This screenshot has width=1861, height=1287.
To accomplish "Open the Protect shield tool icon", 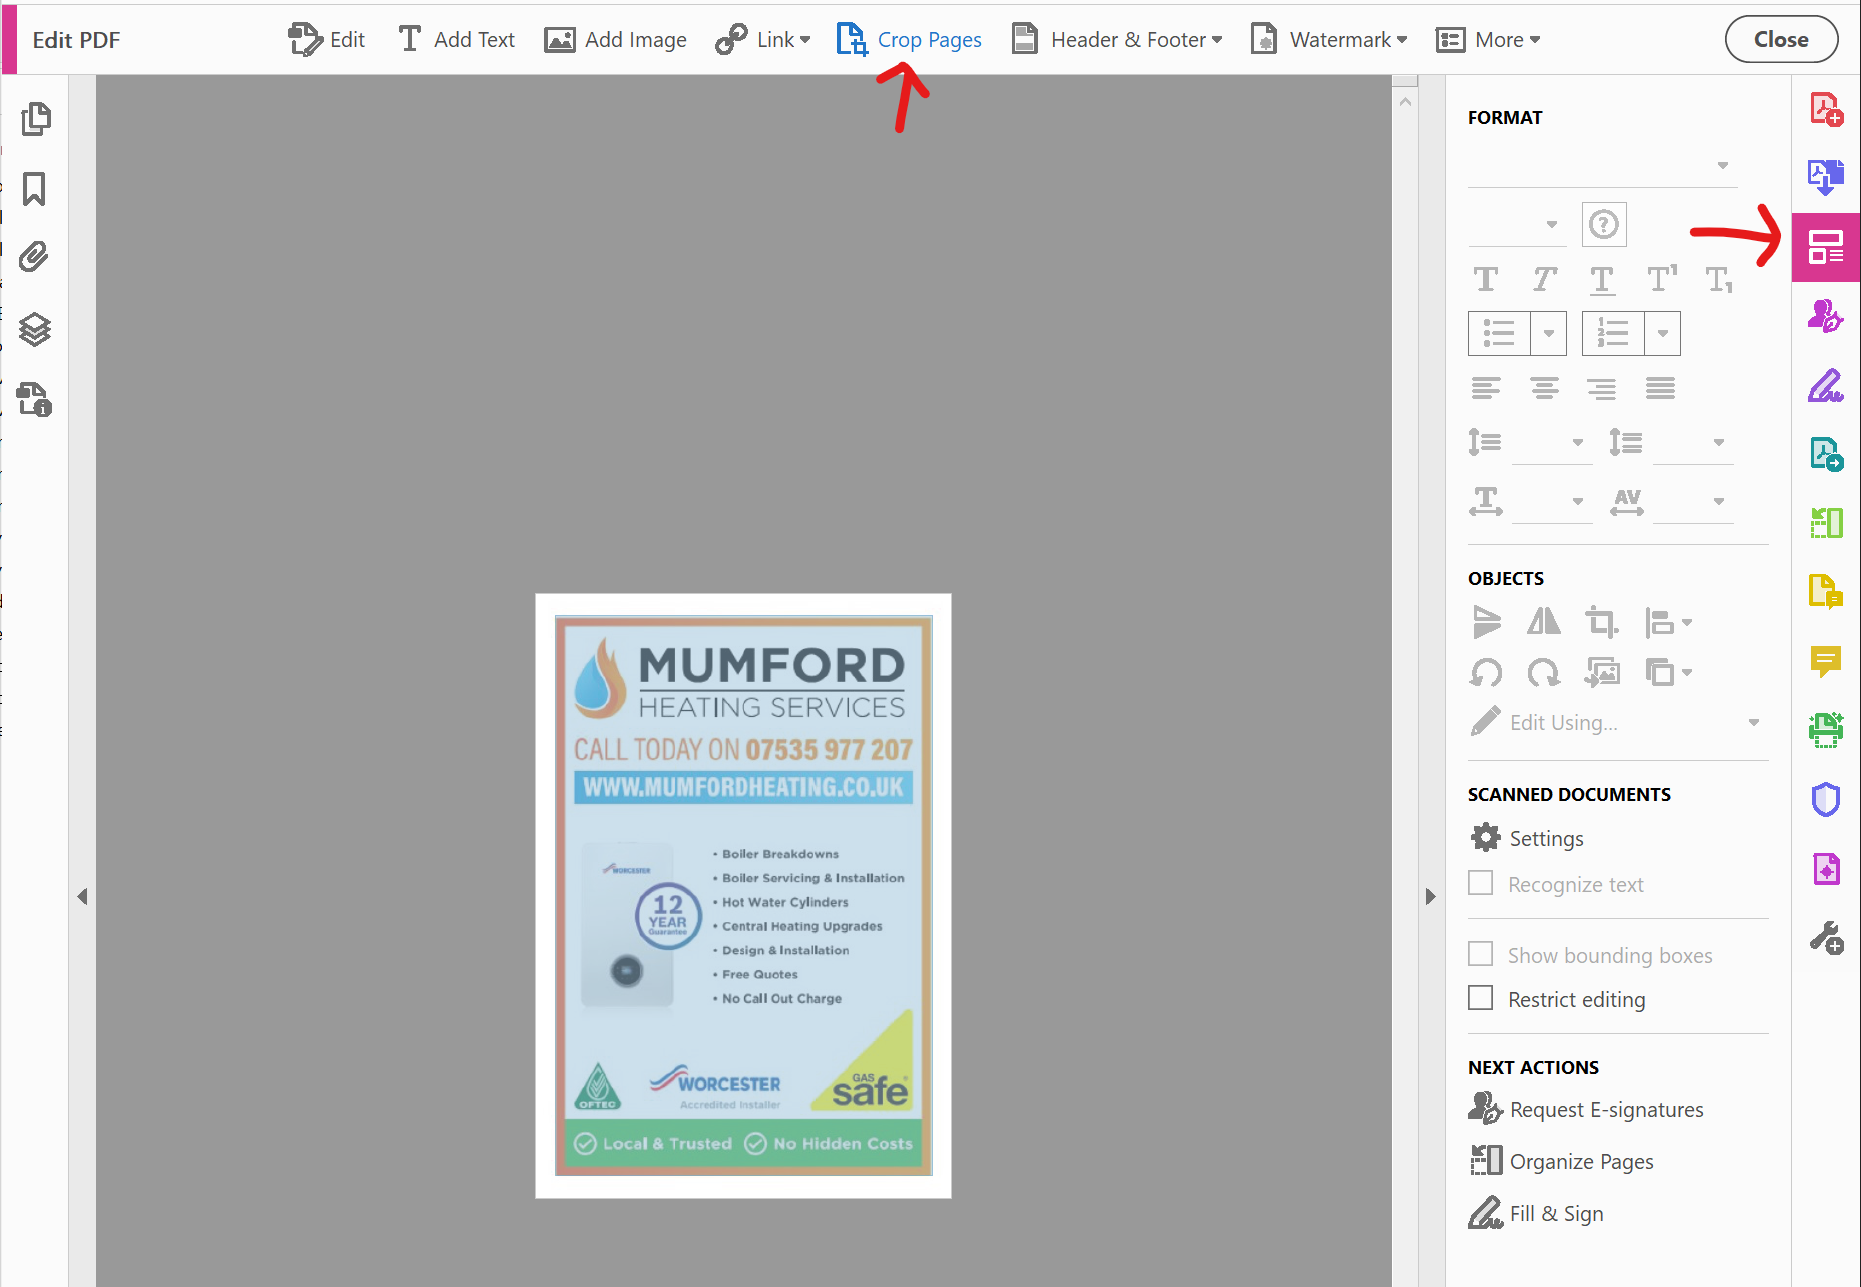I will (1826, 799).
